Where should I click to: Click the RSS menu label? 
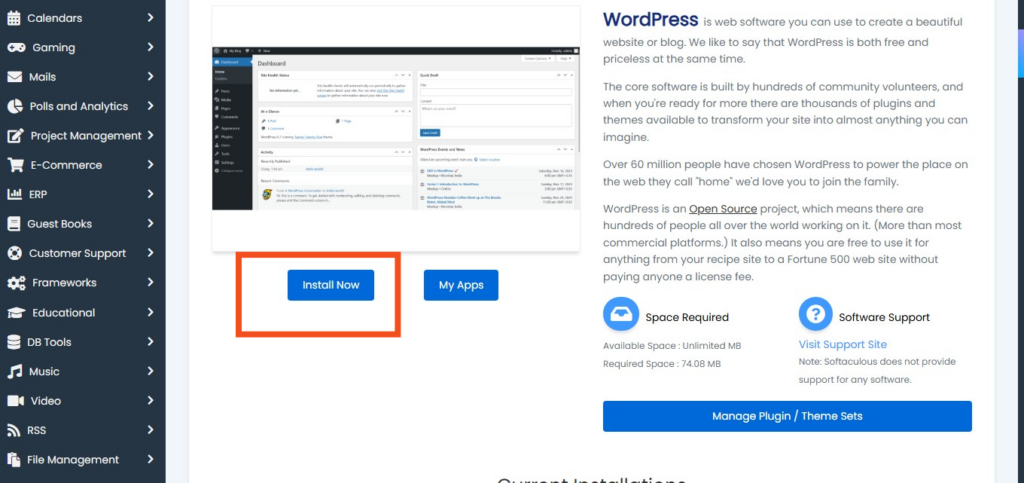click(x=37, y=431)
